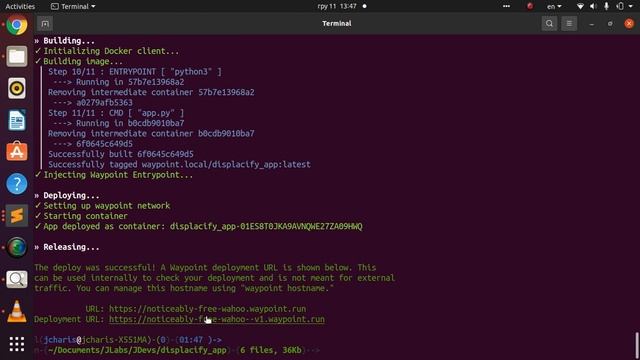
Task: Open the Wi-Fi network indicator
Action: (580, 6)
